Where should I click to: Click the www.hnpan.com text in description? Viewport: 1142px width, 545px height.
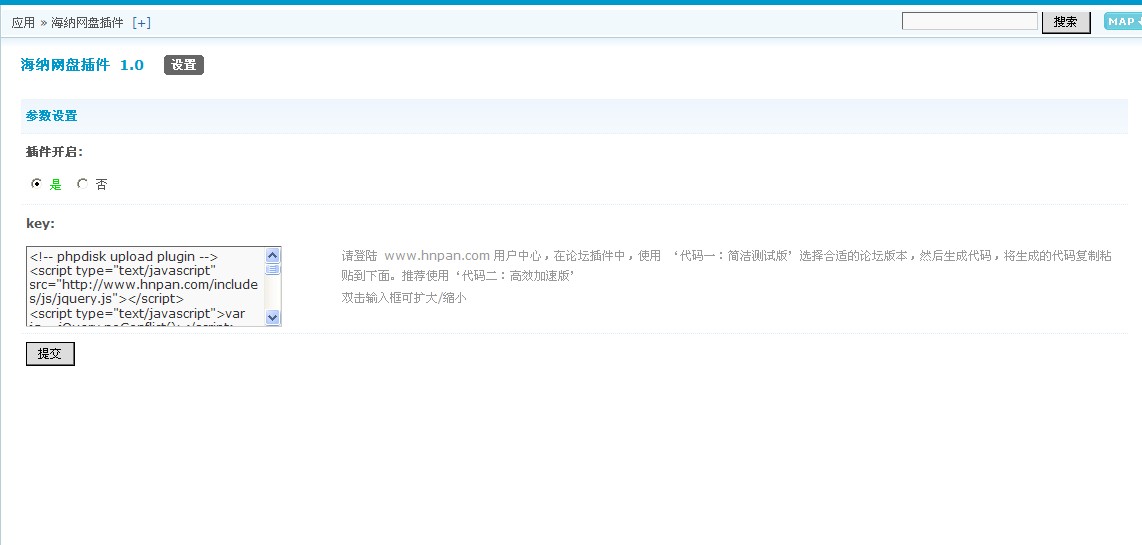[x=436, y=256]
